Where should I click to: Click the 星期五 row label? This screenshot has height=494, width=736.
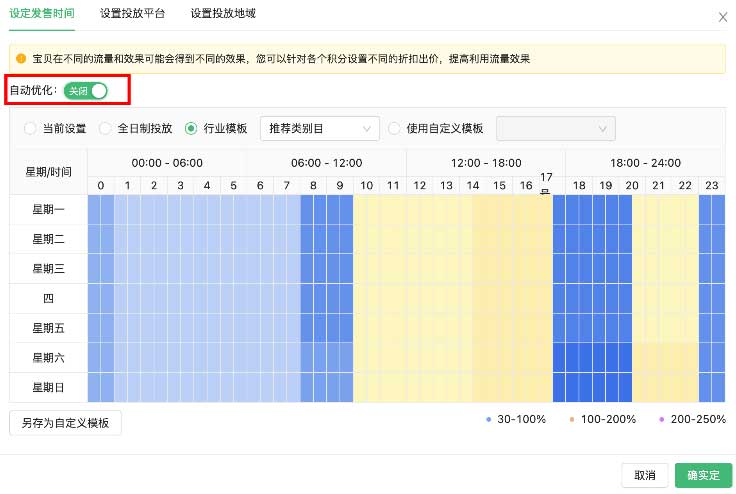click(x=48, y=328)
